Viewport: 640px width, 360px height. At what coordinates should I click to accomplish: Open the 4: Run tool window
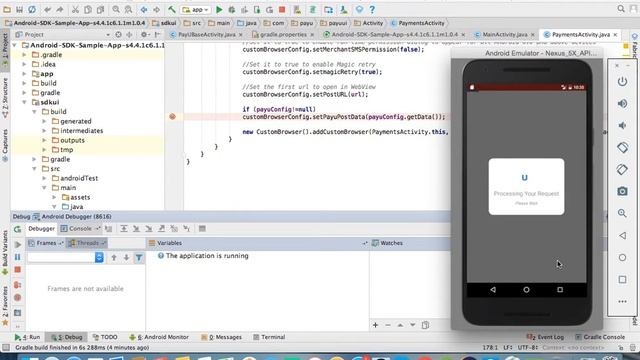pos(27,337)
